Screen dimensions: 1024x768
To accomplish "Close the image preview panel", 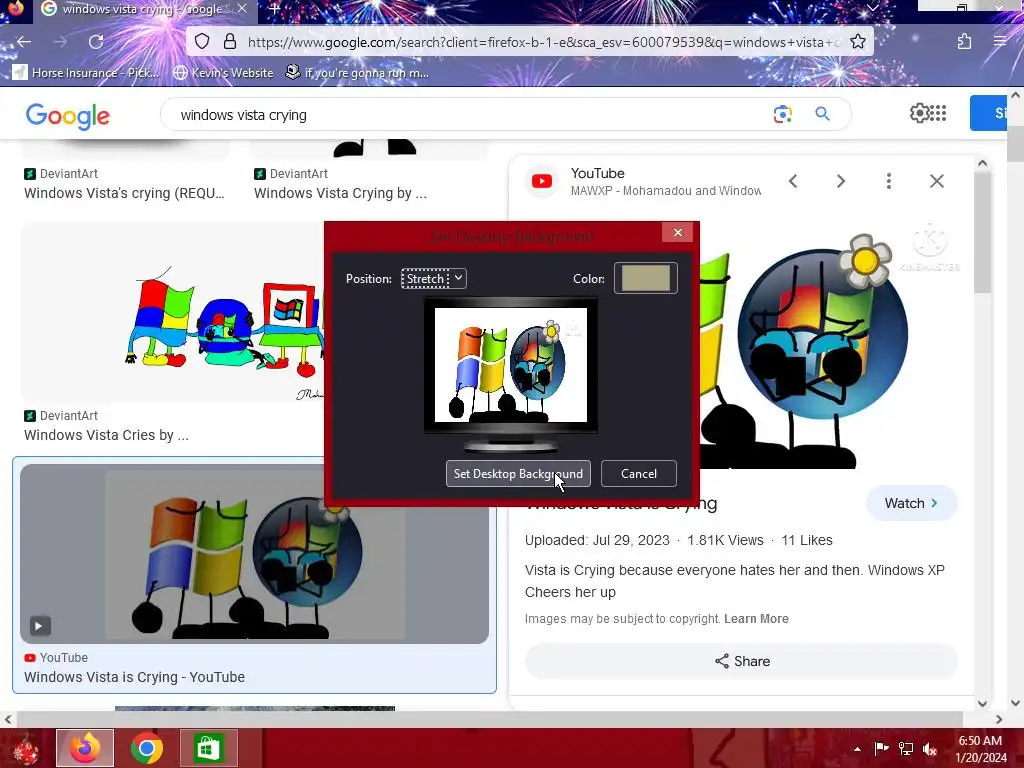I will 936,181.
